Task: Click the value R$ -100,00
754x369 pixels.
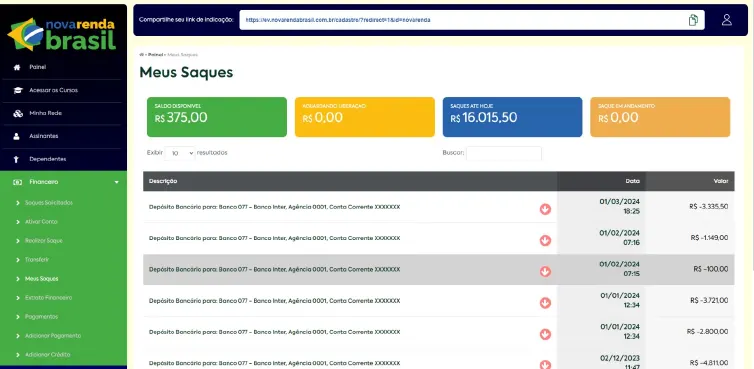Action: click(711, 269)
